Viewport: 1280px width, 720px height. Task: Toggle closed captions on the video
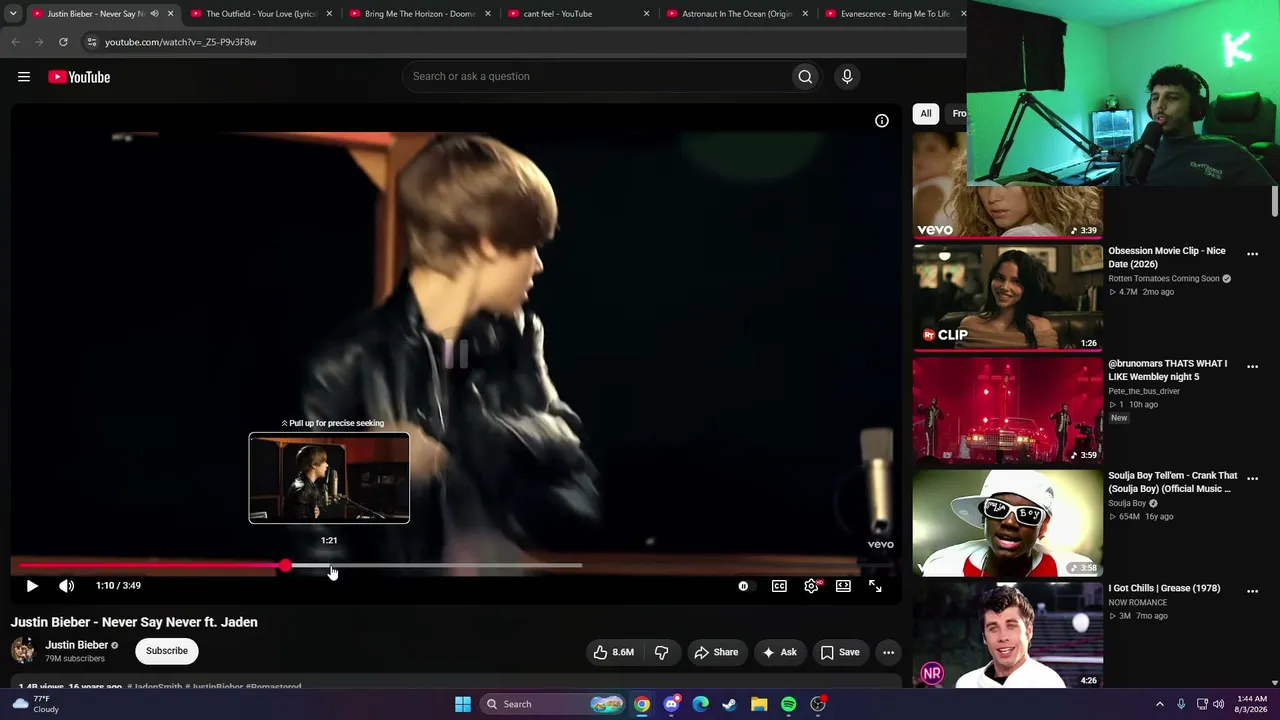coord(779,586)
